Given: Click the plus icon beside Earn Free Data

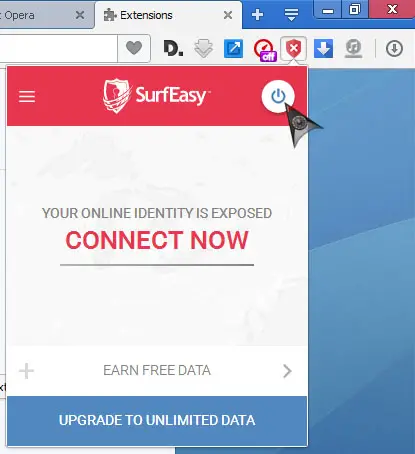Looking at the screenshot, I should click(27, 371).
